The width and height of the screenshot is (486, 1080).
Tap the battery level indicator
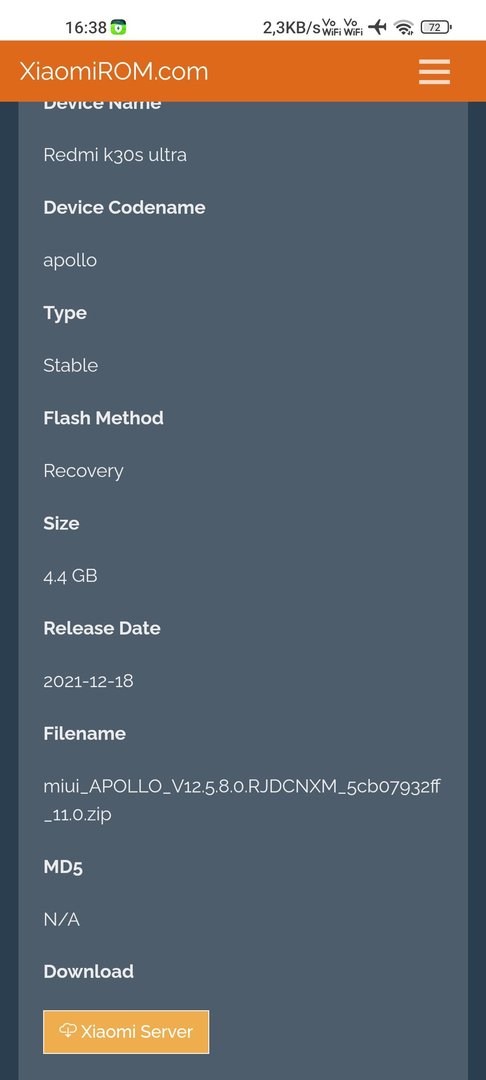tap(436, 28)
